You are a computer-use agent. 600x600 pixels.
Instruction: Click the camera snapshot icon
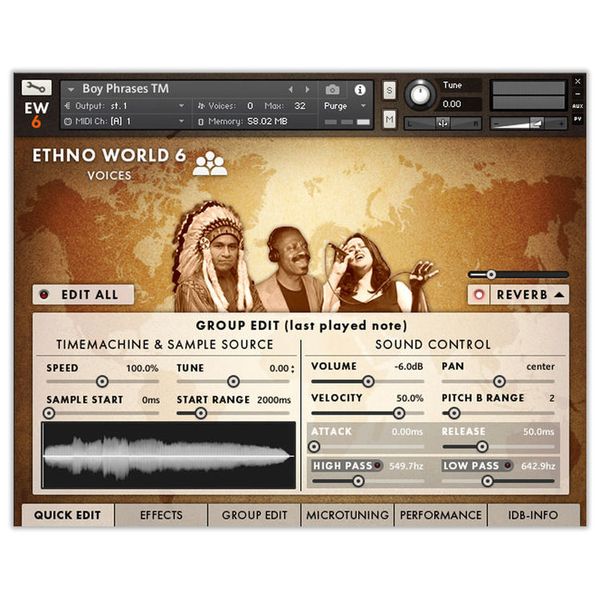tap(332, 90)
